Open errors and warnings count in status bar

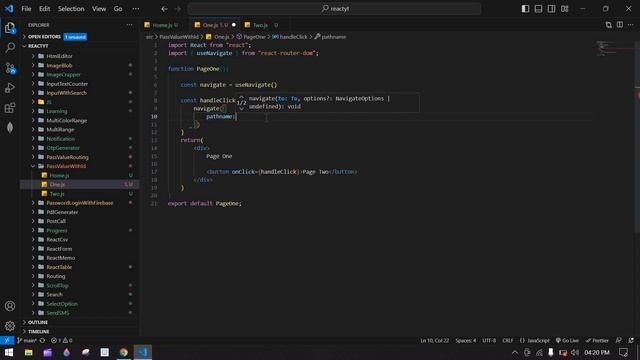(x=62, y=340)
